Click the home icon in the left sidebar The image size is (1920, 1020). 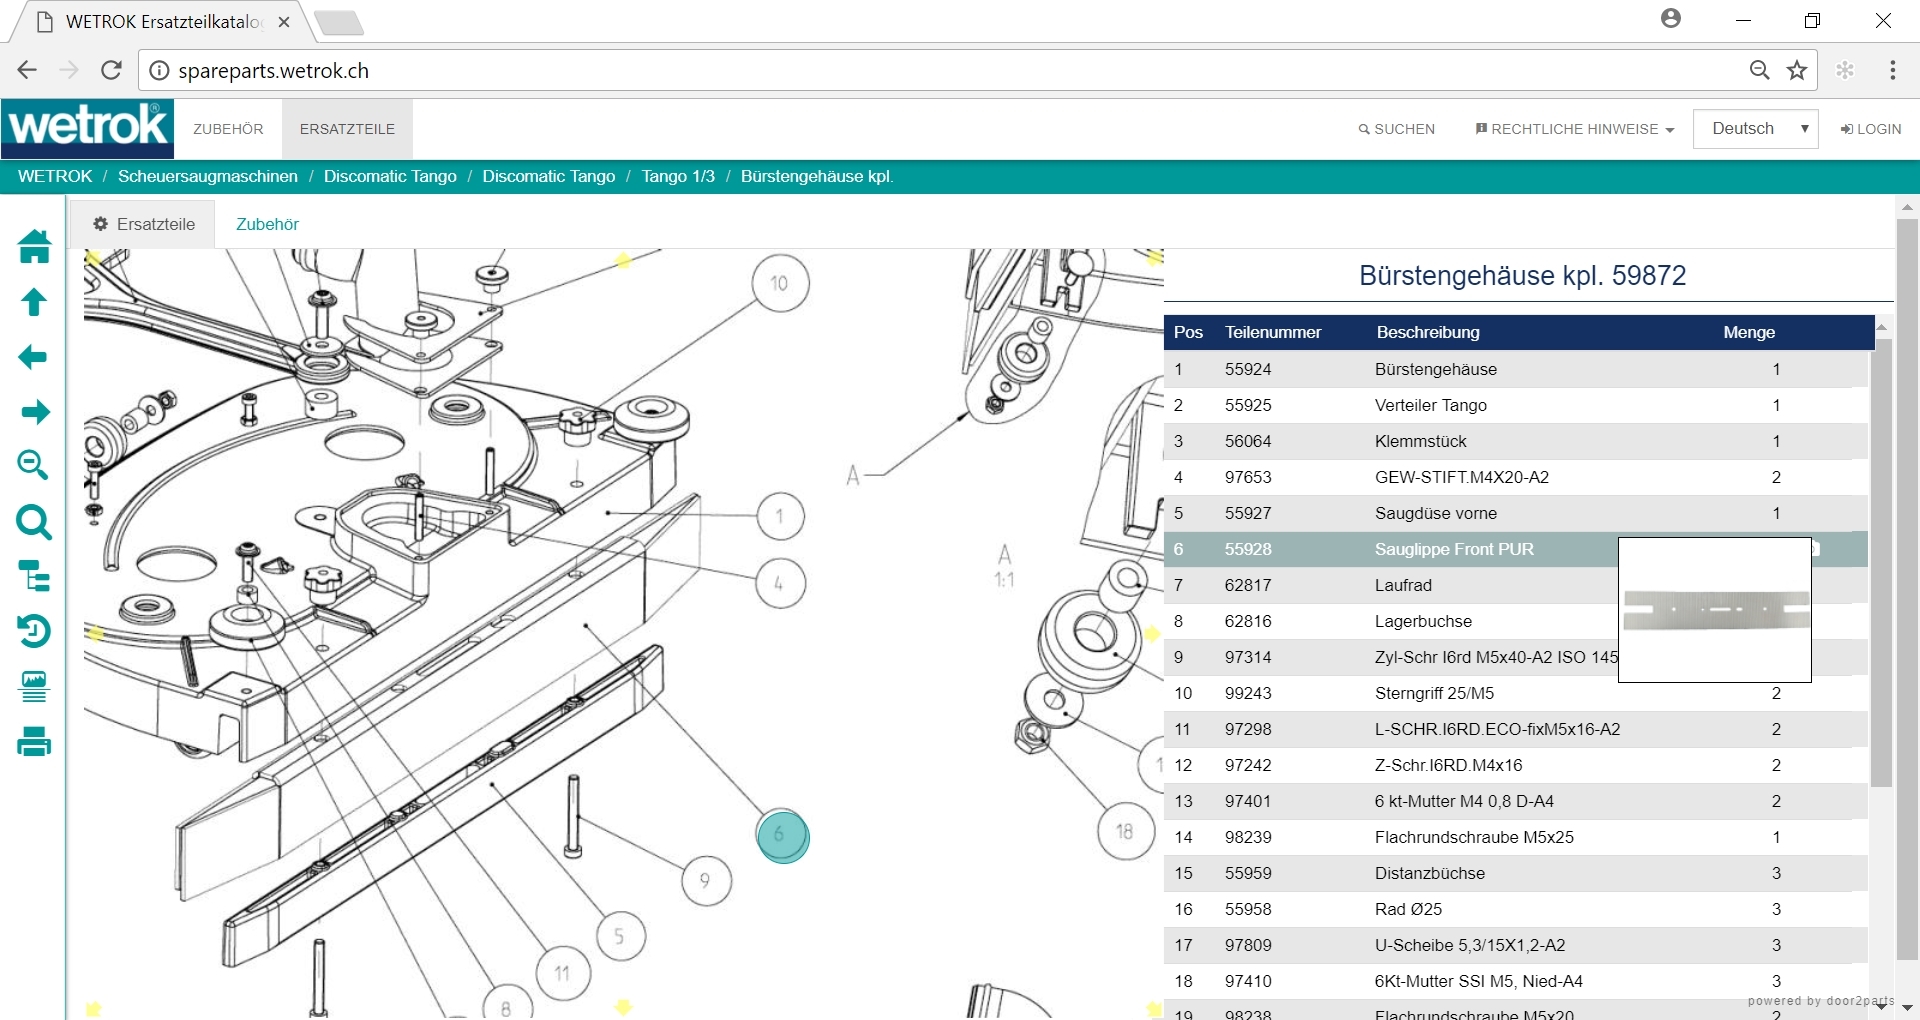[x=34, y=246]
